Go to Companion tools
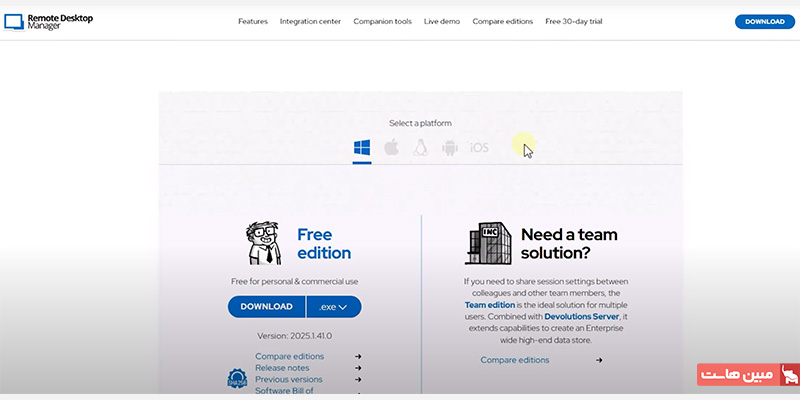The height and width of the screenshot is (400, 800). pos(383,21)
